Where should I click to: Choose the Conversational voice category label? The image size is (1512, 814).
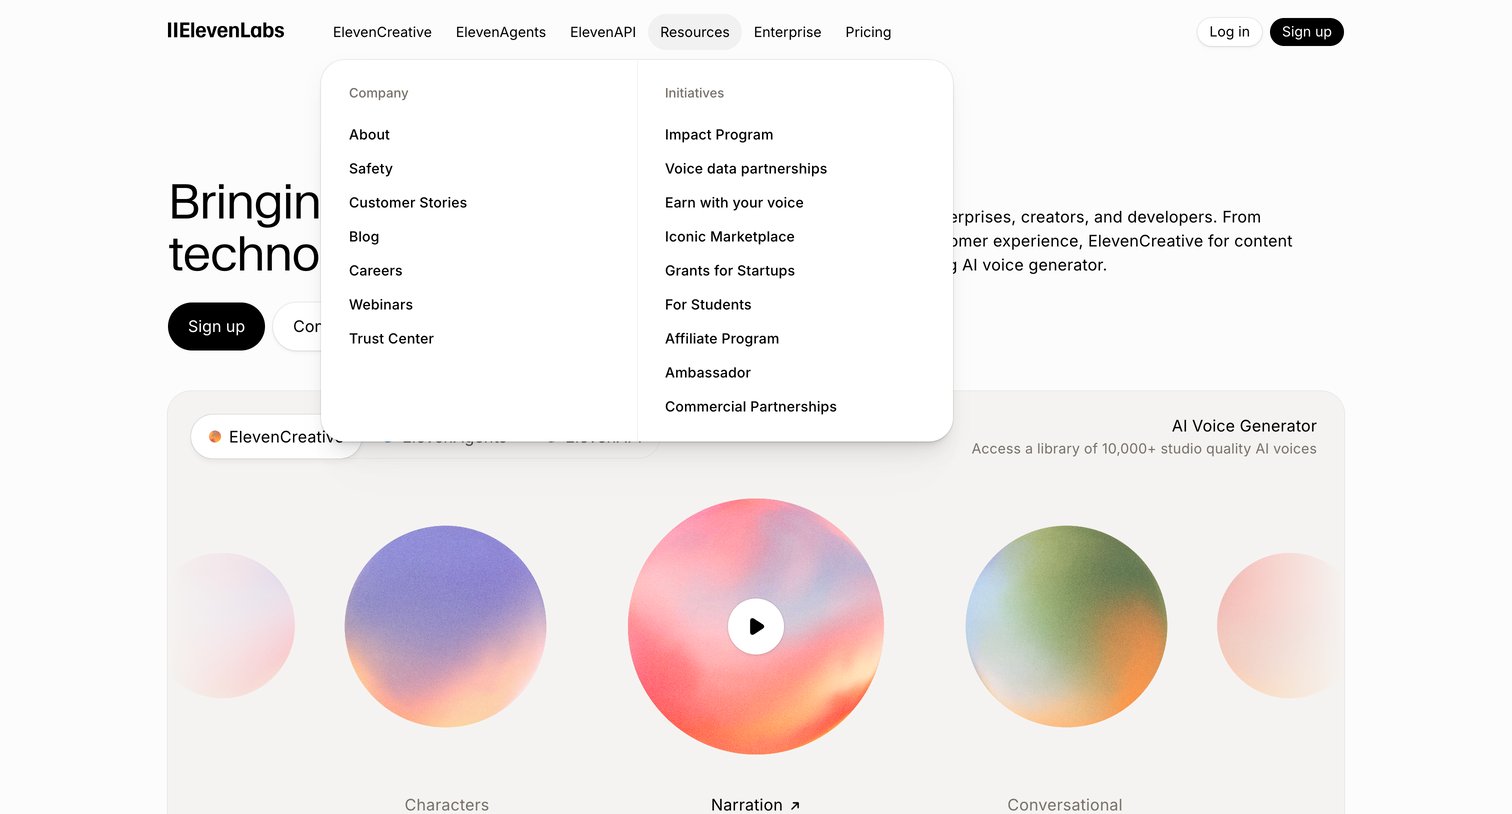pos(1065,804)
